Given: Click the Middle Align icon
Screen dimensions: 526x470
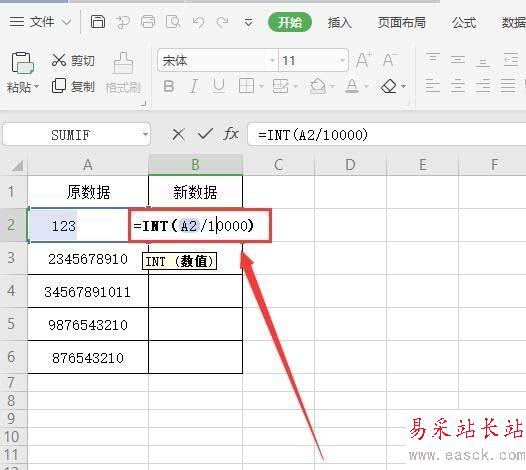Looking at the screenshot, I should [x=458, y=60].
